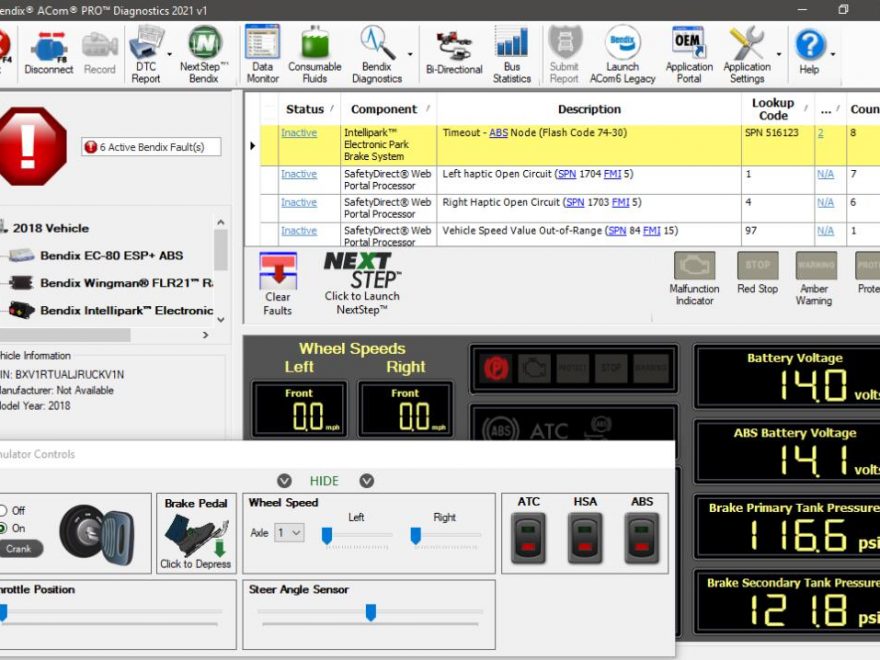Open the Data Monitor tool
The width and height of the screenshot is (880, 660).
[x=262, y=56]
